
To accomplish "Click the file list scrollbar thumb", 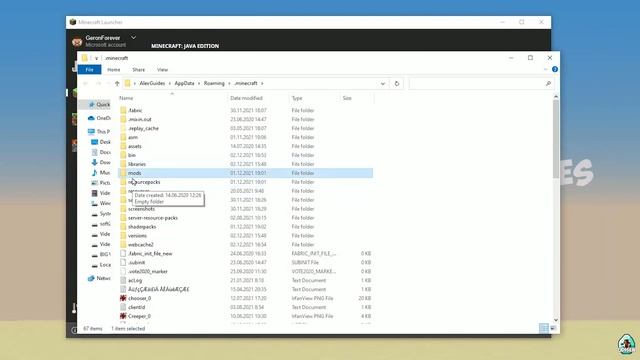I will click(x=556, y=139).
